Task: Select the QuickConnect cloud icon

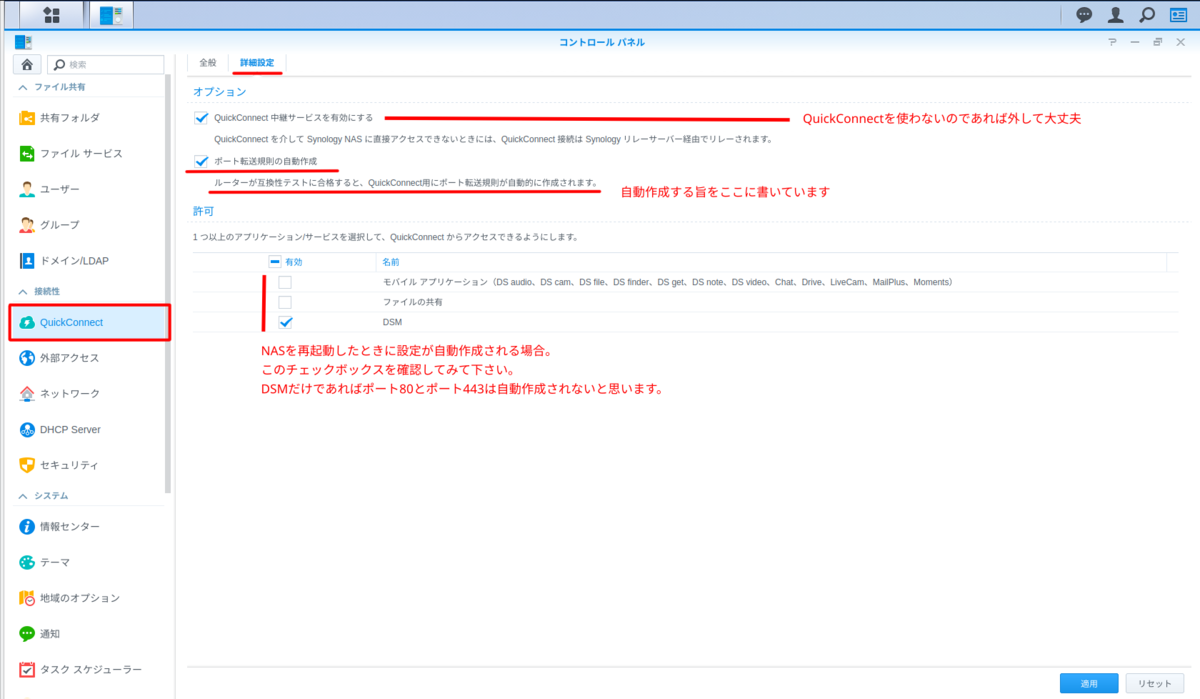Action: coord(27,322)
